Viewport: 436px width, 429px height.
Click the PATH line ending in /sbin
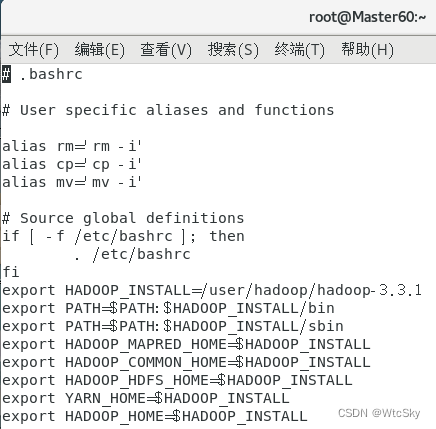click(x=173, y=326)
